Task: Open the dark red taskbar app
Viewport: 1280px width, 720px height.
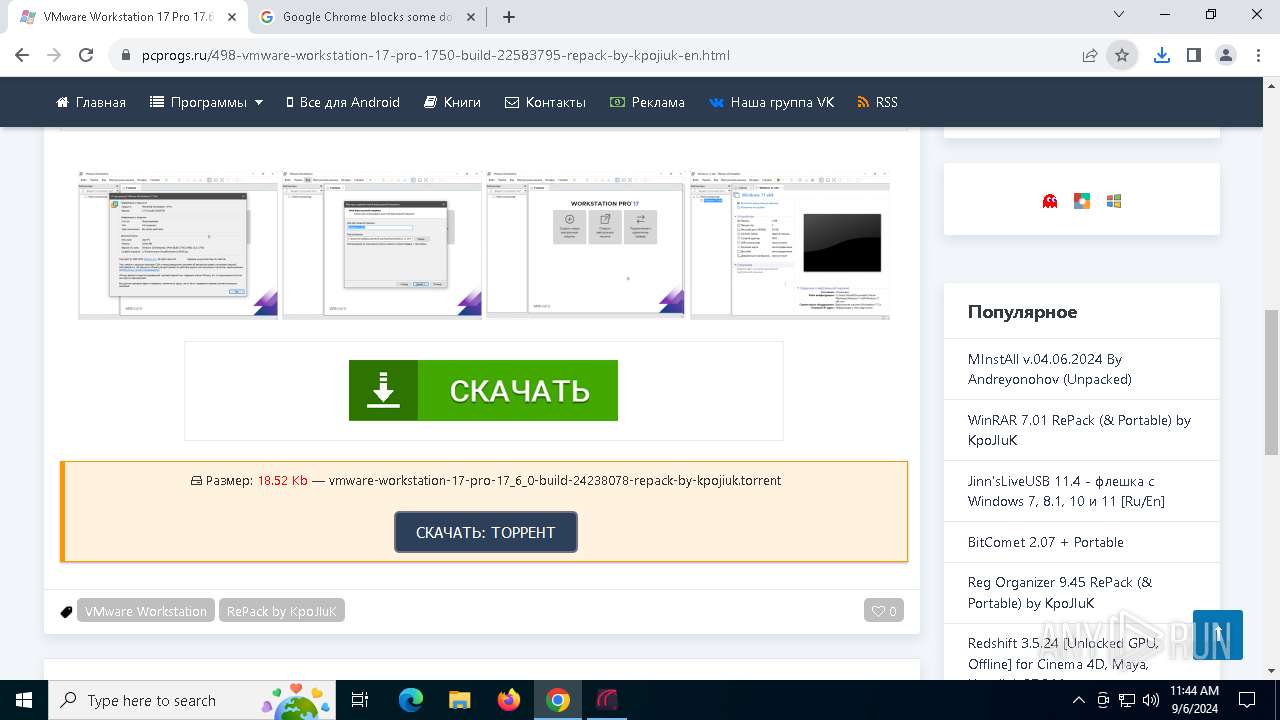Action: click(x=607, y=700)
